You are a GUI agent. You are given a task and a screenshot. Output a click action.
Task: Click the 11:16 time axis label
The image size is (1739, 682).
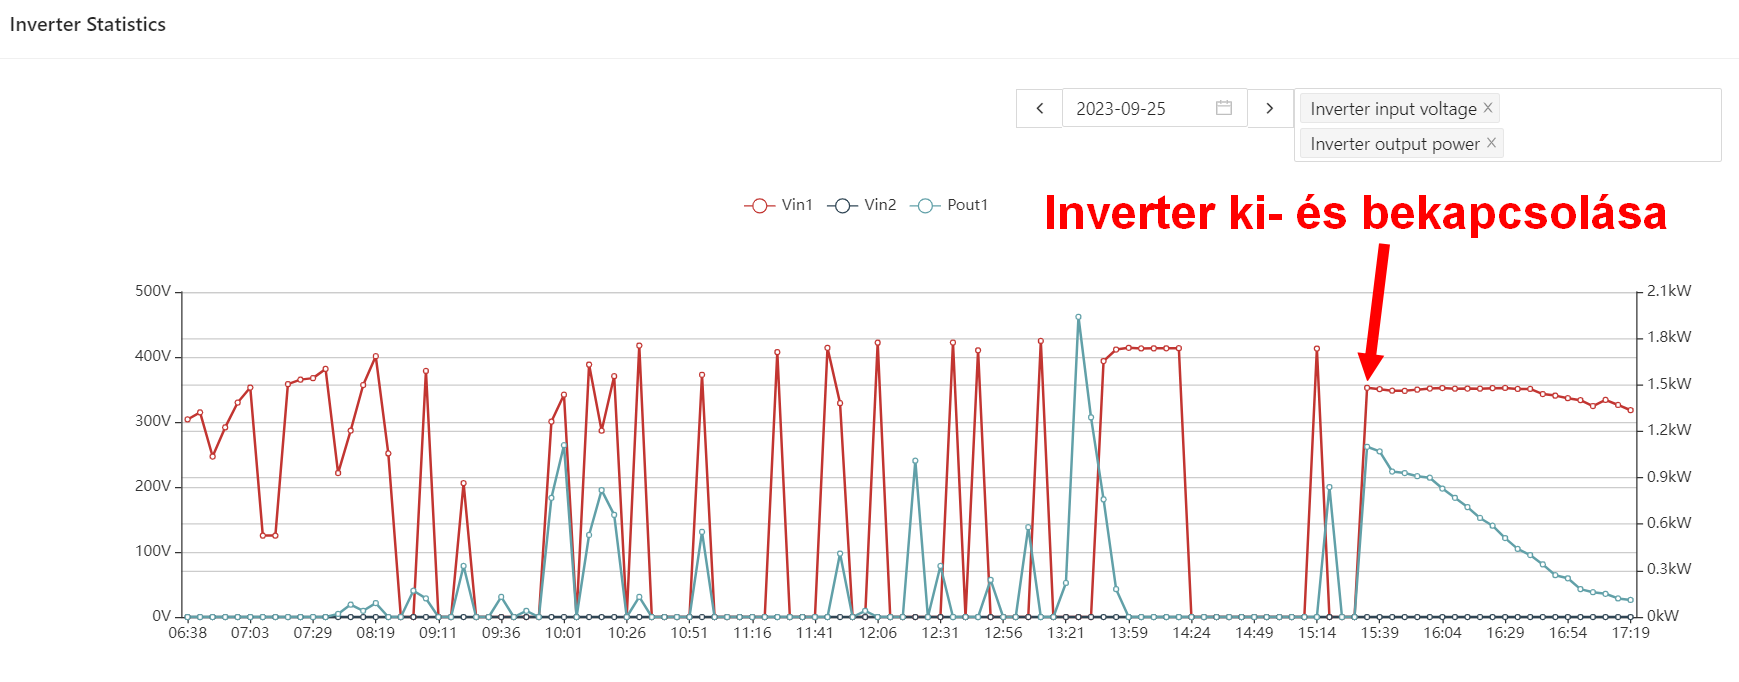752,633
